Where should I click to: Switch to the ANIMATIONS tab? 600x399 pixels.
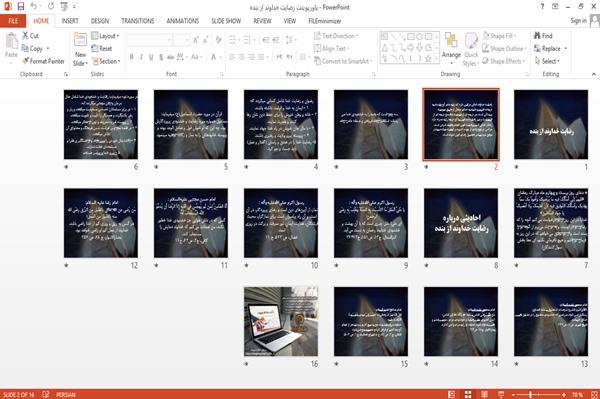pos(183,21)
